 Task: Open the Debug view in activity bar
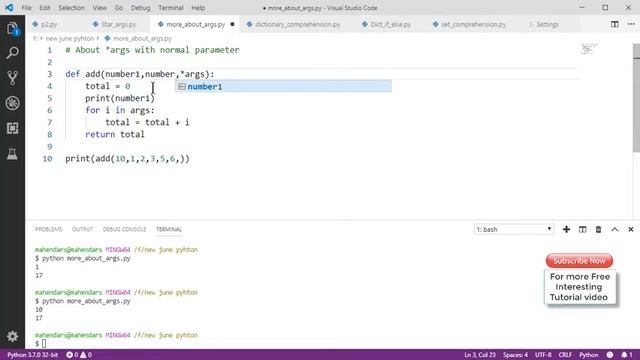[x=12, y=103]
